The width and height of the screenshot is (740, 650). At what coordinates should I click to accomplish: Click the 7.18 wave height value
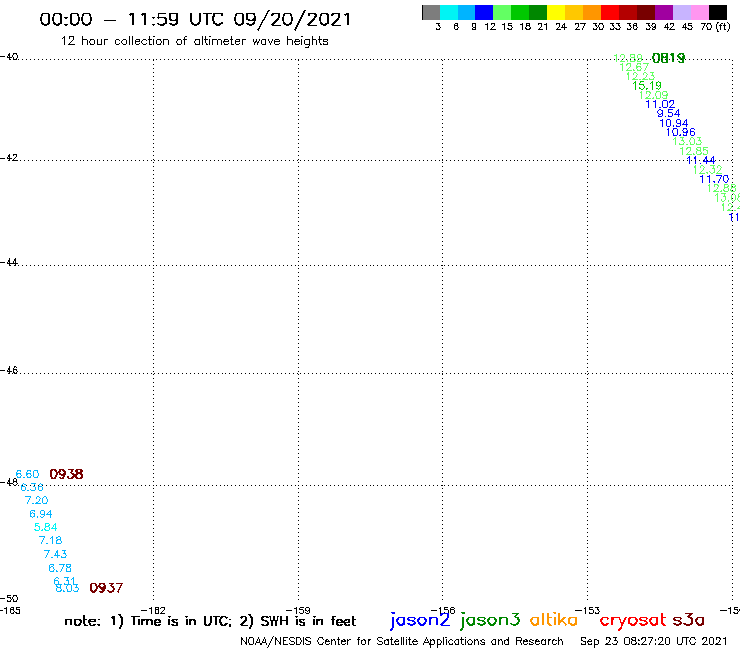pos(50,540)
